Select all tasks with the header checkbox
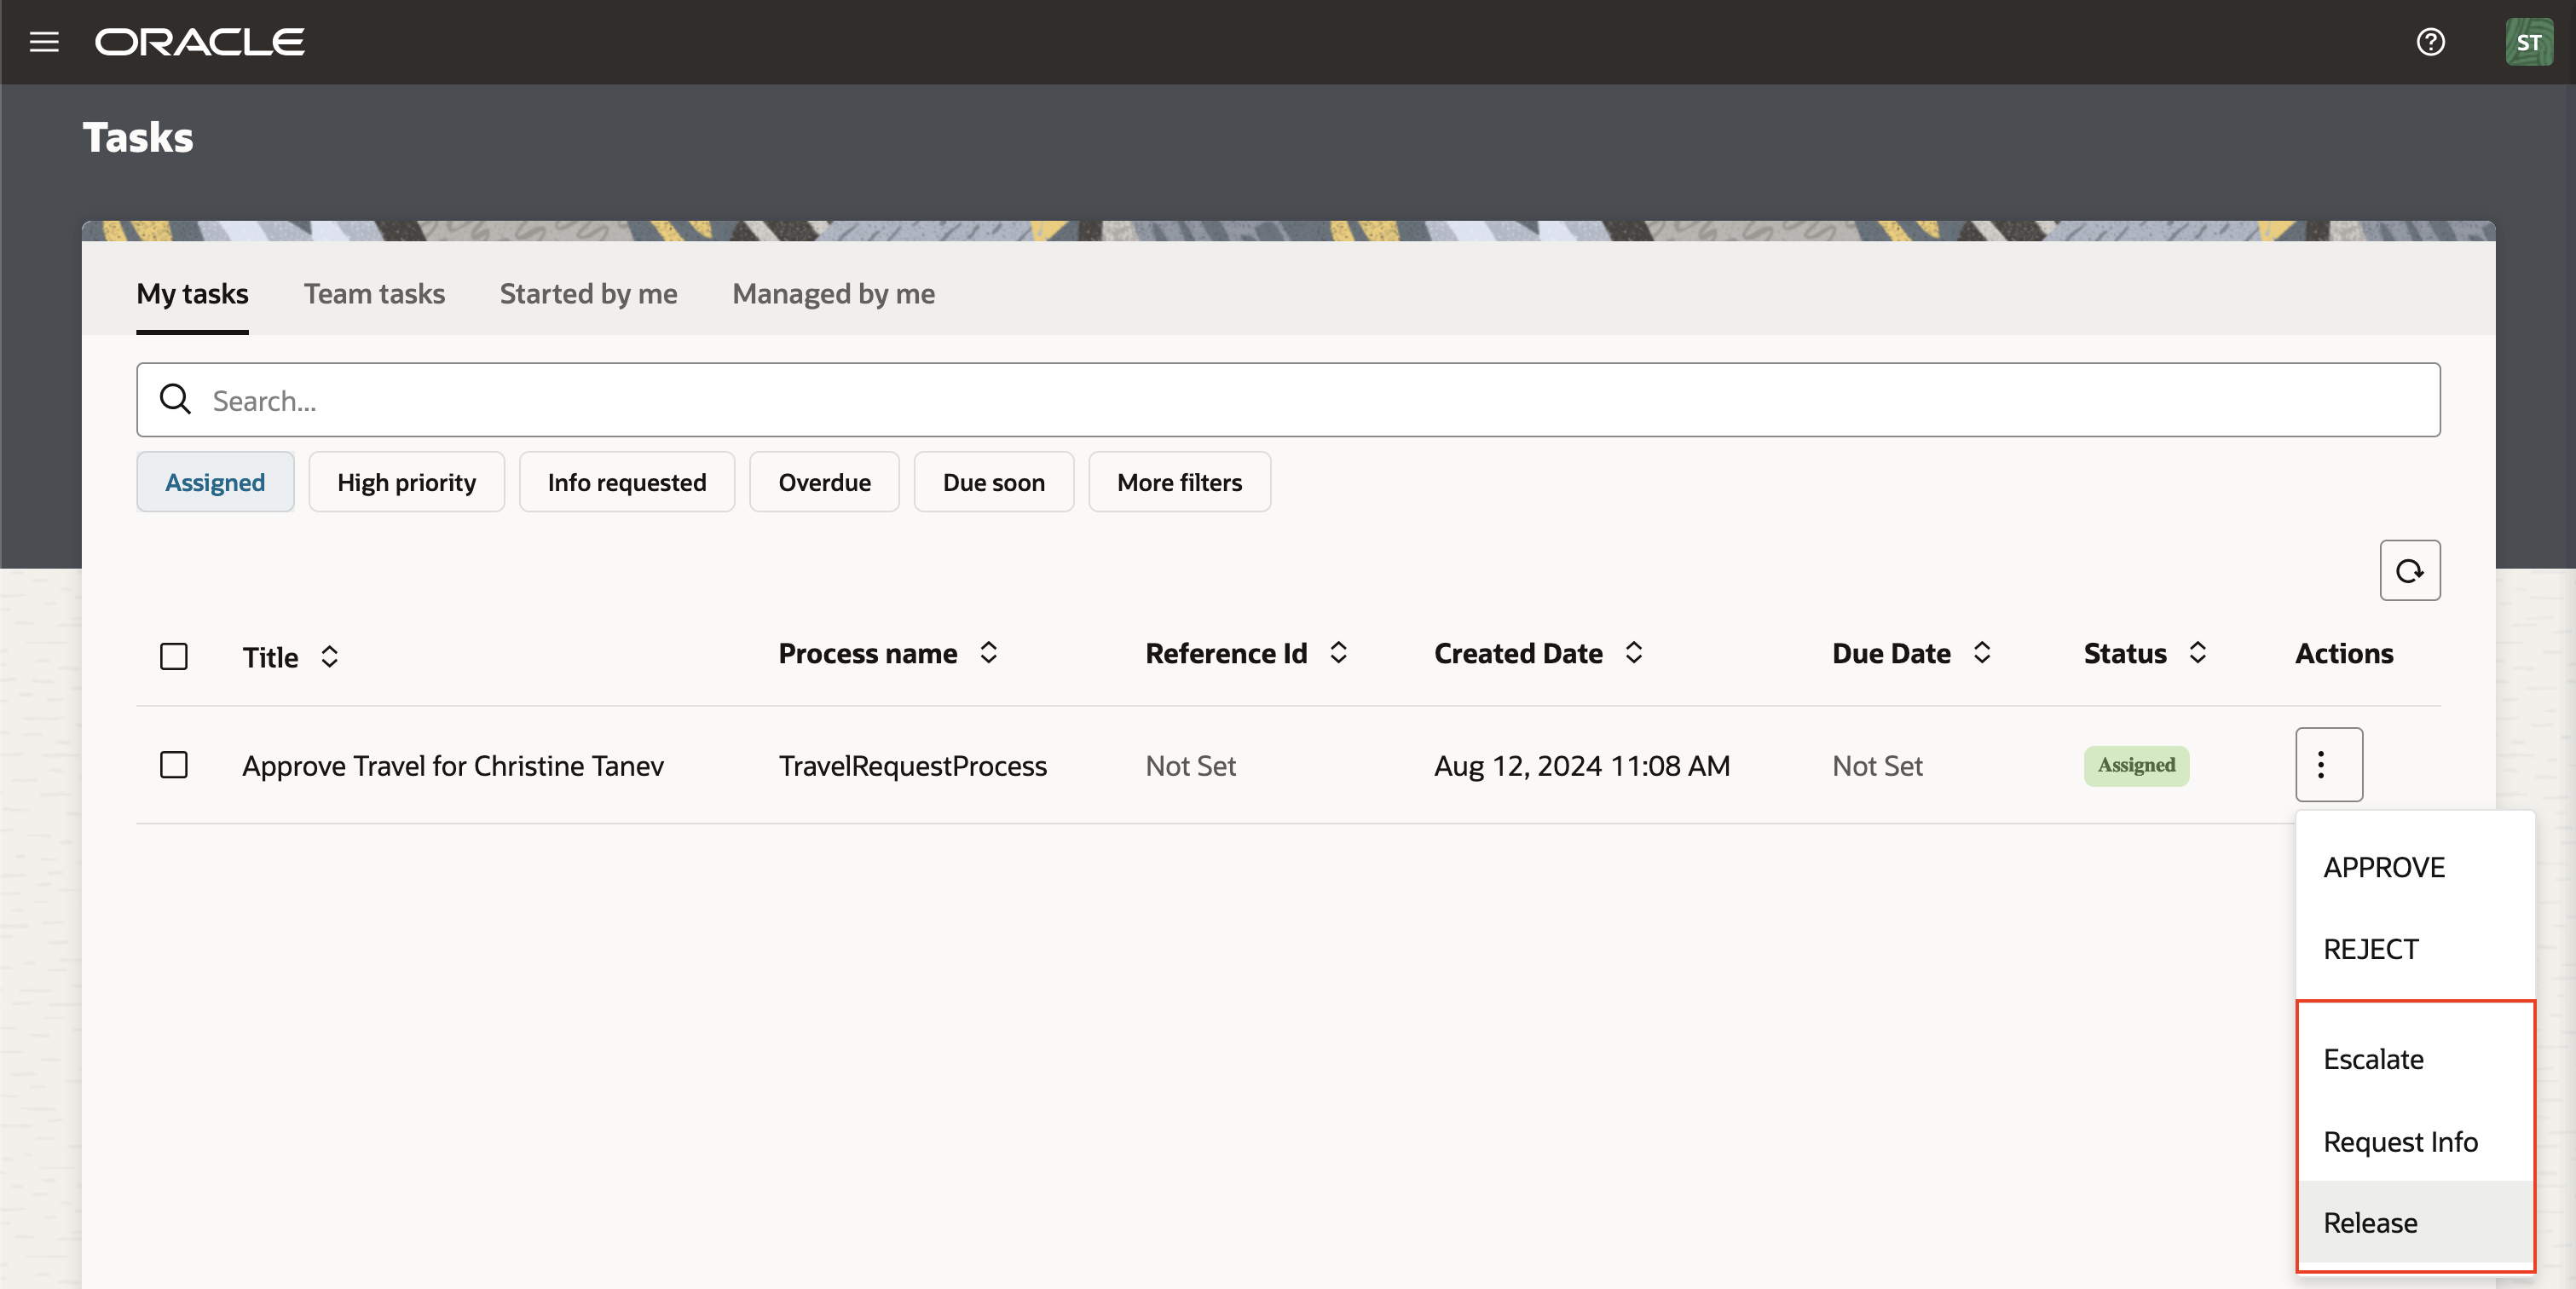 (174, 656)
